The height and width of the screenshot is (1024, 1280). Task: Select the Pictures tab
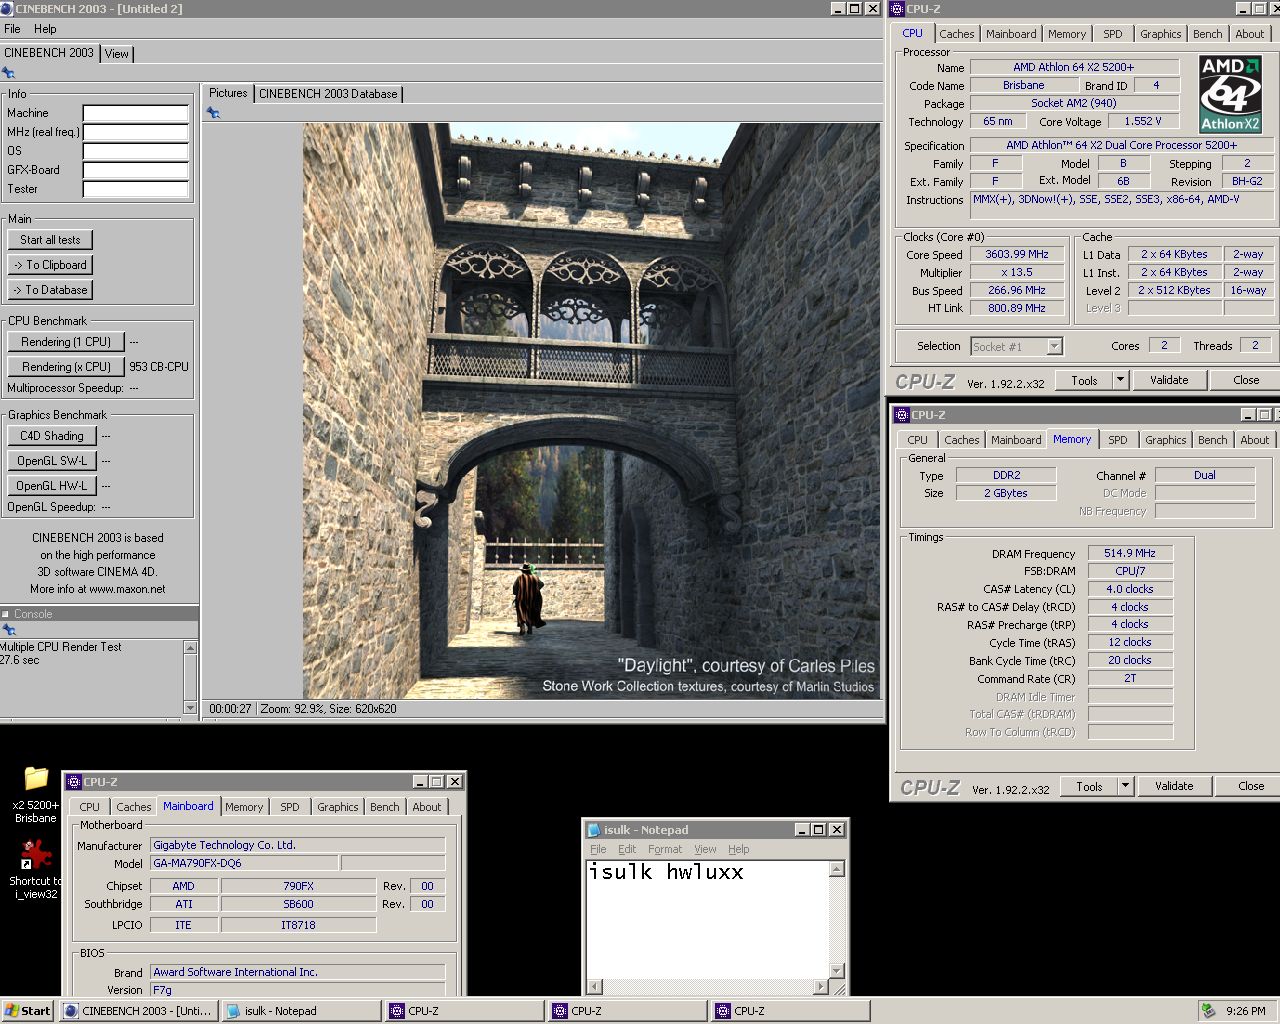click(228, 93)
